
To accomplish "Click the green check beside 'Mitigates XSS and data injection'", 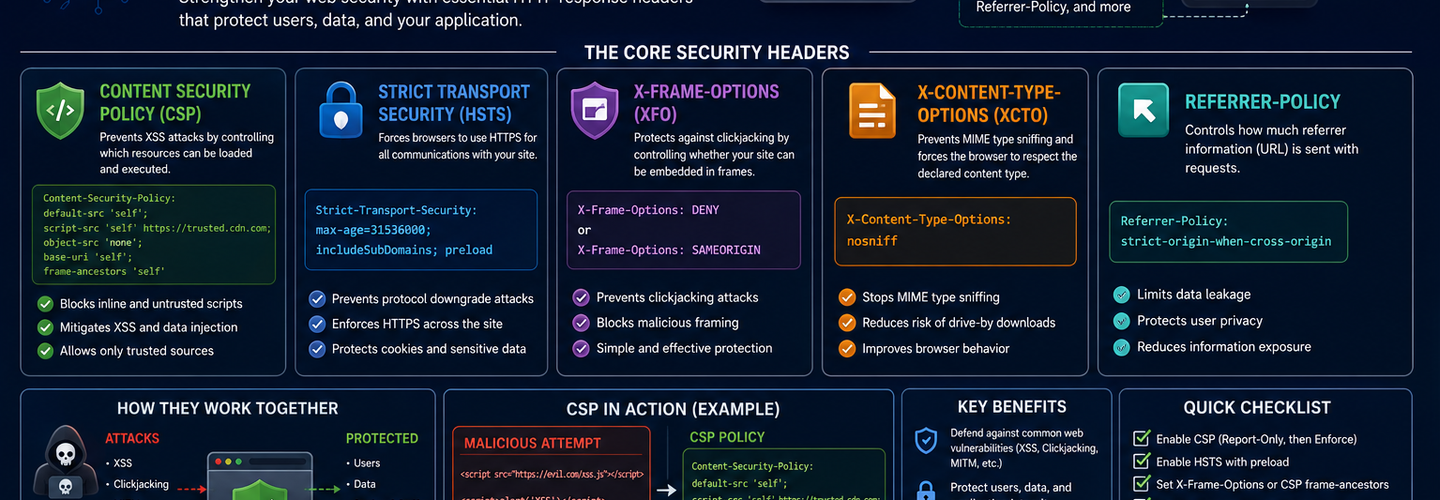I will click(45, 327).
